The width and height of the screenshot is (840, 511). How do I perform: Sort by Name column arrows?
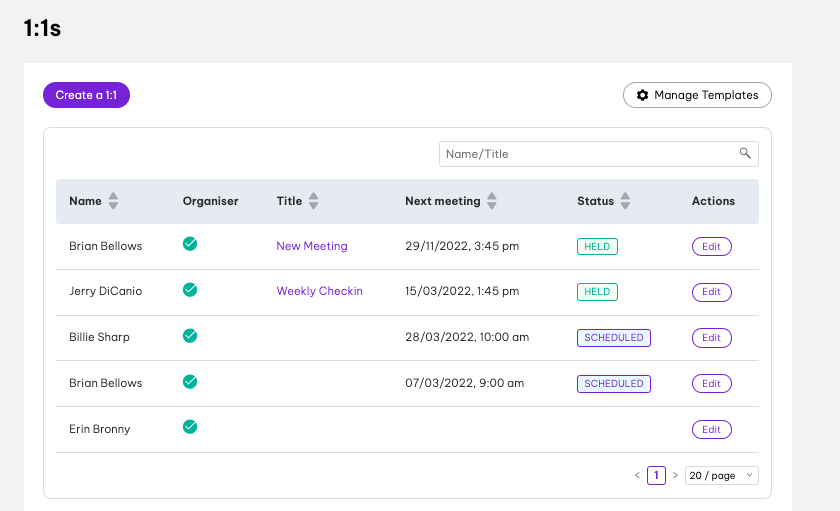[113, 201]
